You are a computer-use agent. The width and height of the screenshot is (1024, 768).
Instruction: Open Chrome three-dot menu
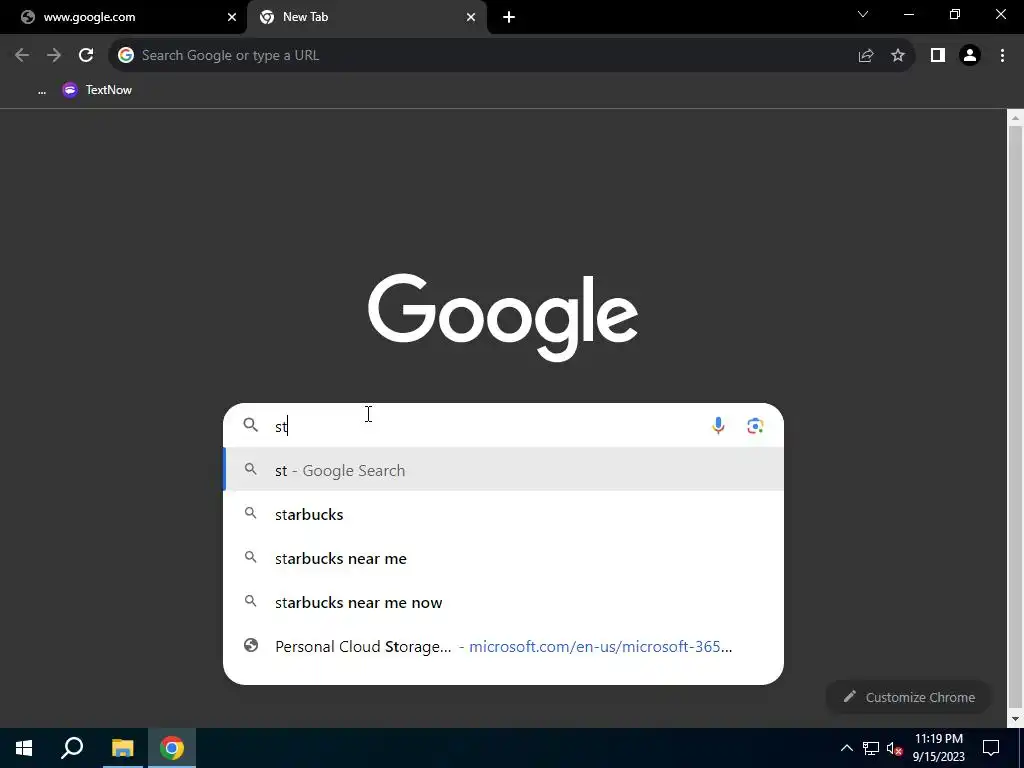click(x=1002, y=56)
